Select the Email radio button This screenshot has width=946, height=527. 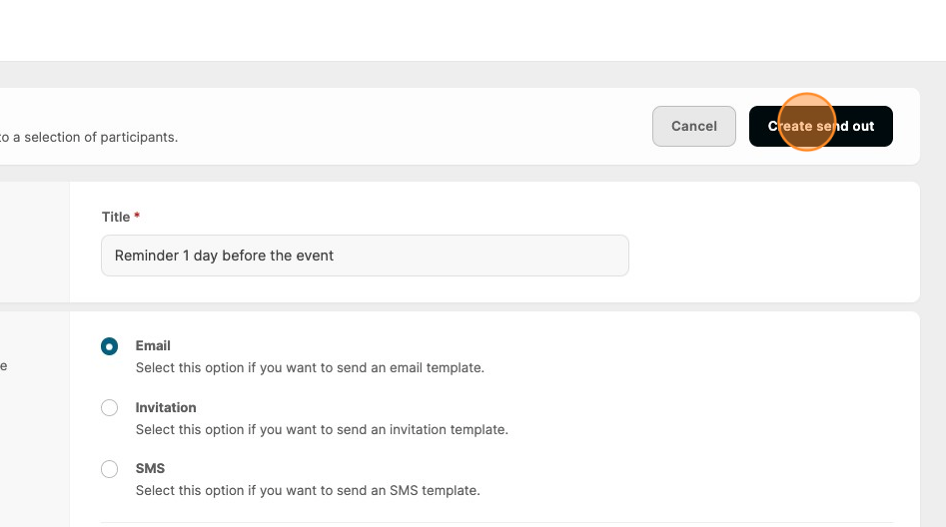click(110, 346)
